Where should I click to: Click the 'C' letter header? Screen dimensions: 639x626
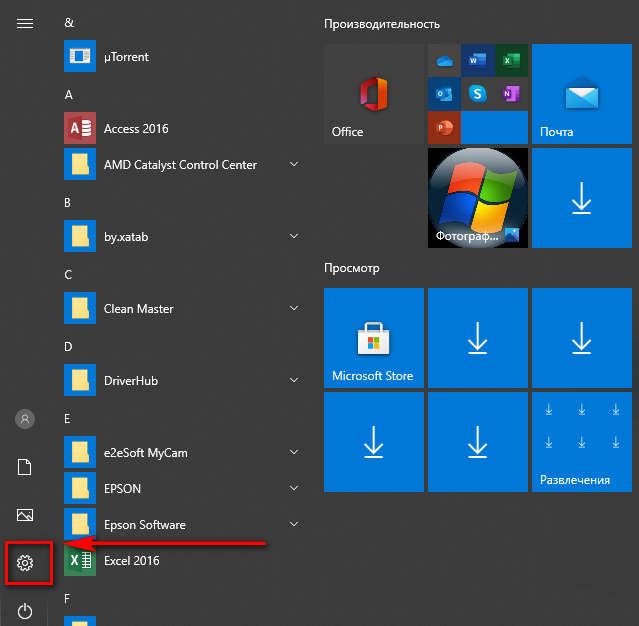(68, 275)
